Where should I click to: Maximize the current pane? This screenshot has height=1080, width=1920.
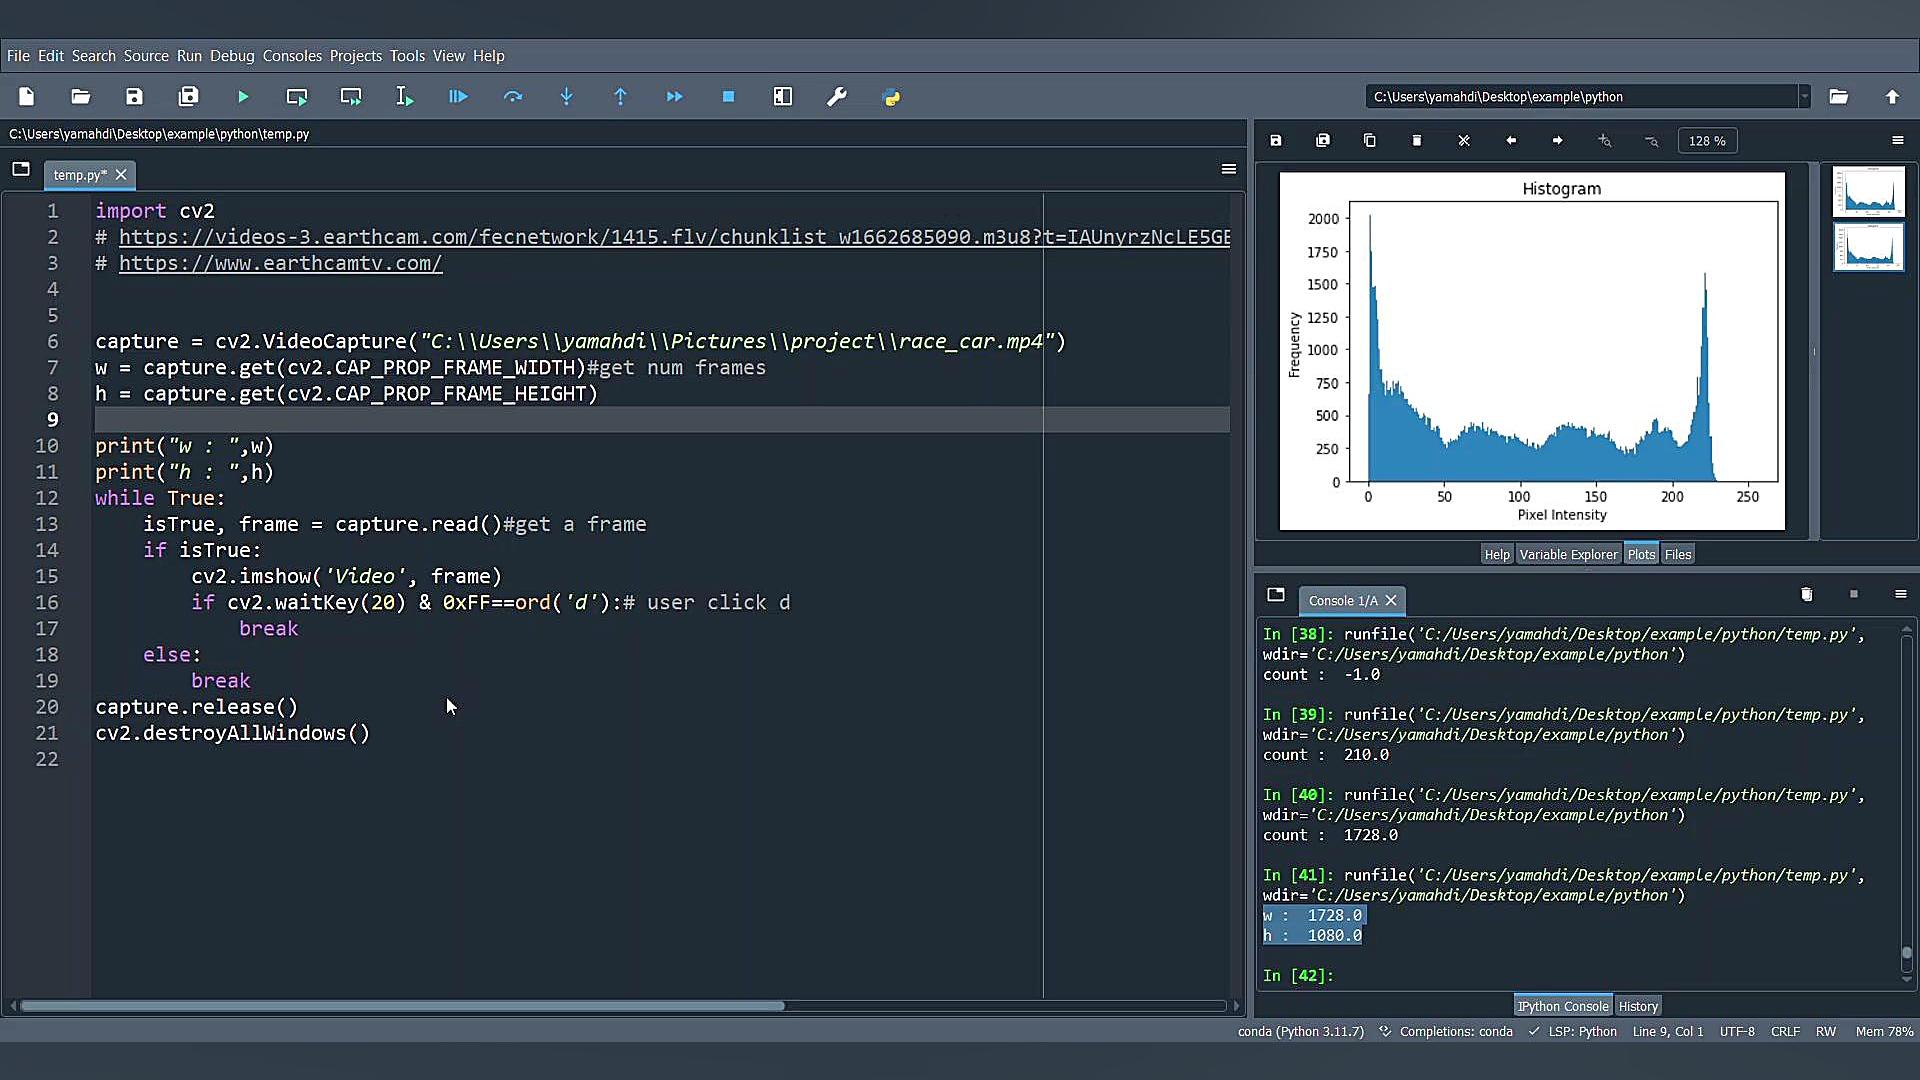783,97
